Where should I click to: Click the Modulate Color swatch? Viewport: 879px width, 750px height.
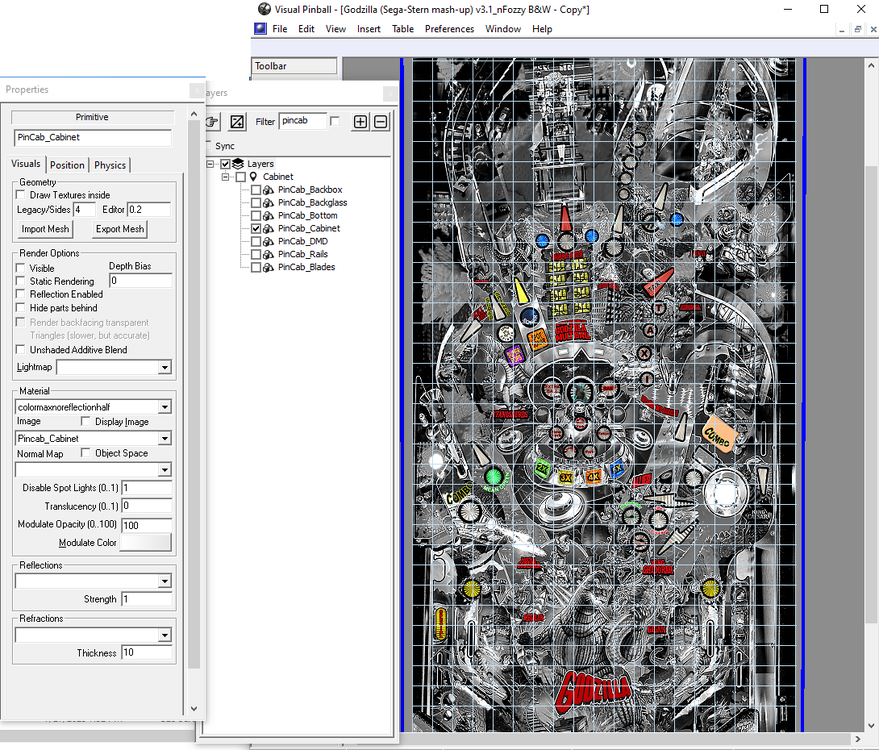(146, 542)
